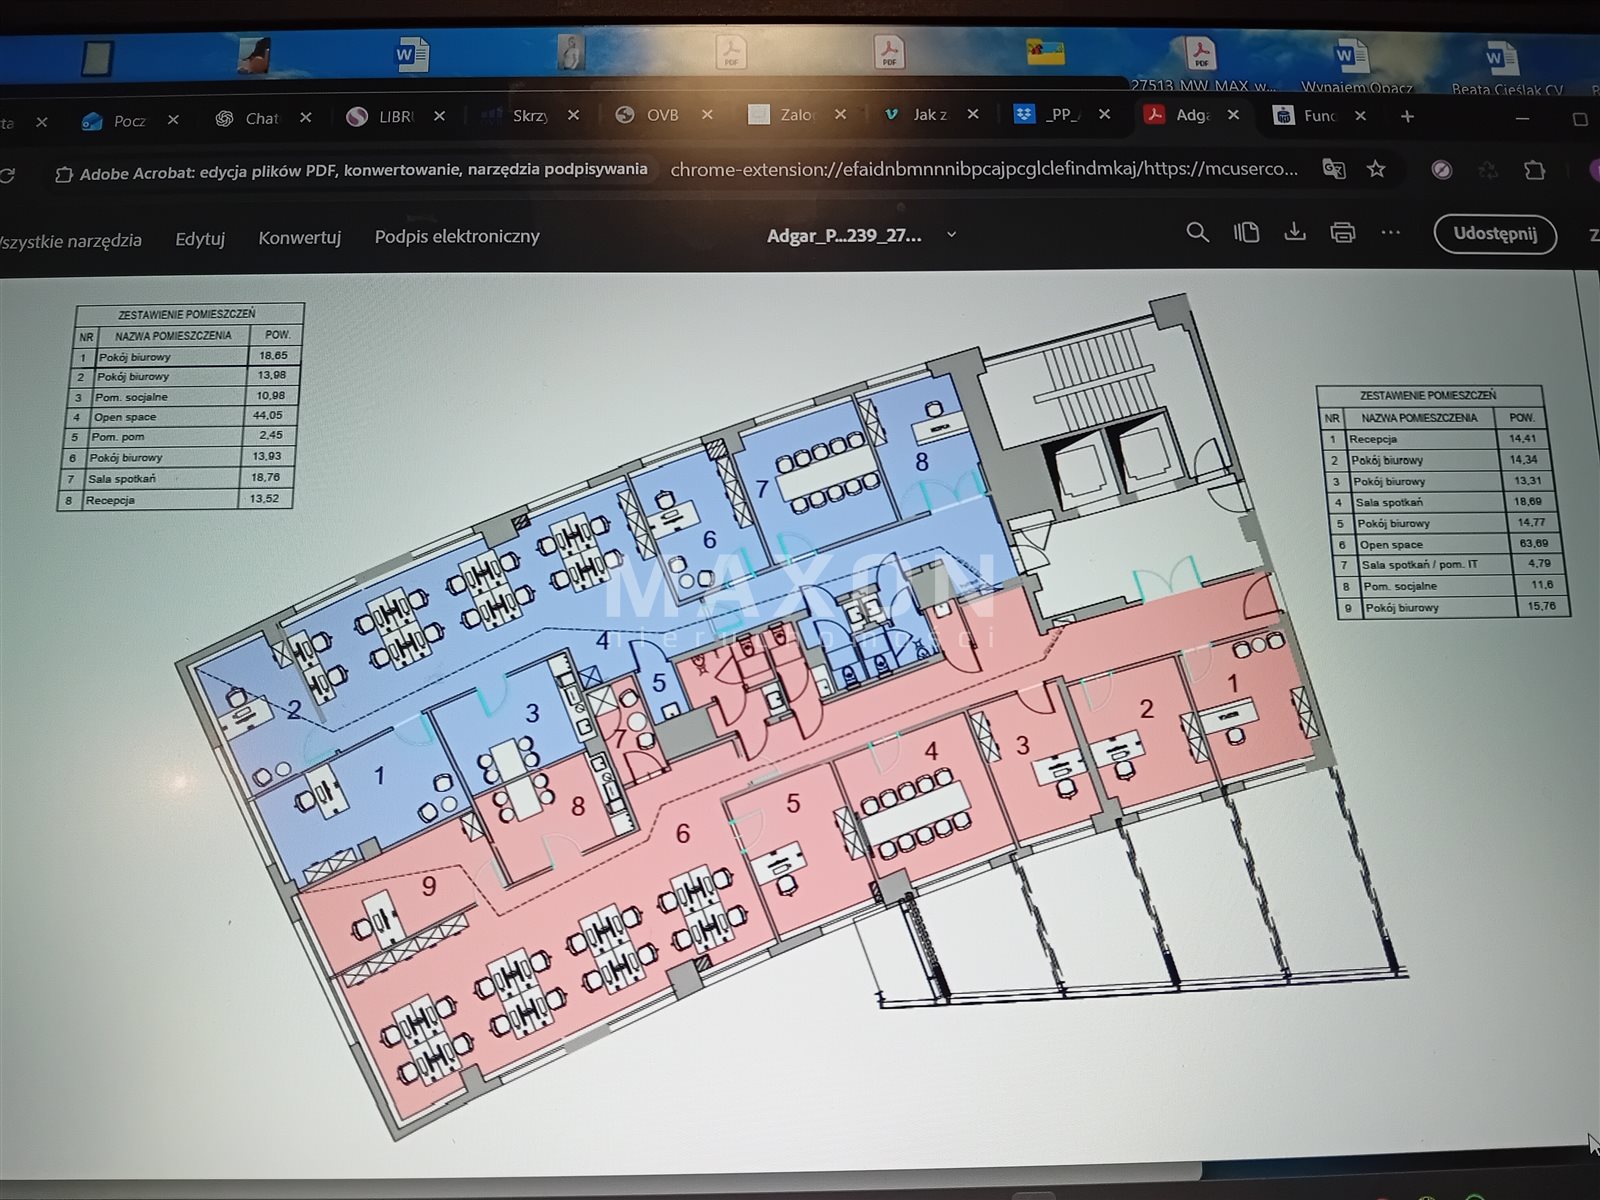Image resolution: width=1600 pixels, height=1200 pixels.
Task: Open the Konwertuj menu
Action: click(x=299, y=238)
